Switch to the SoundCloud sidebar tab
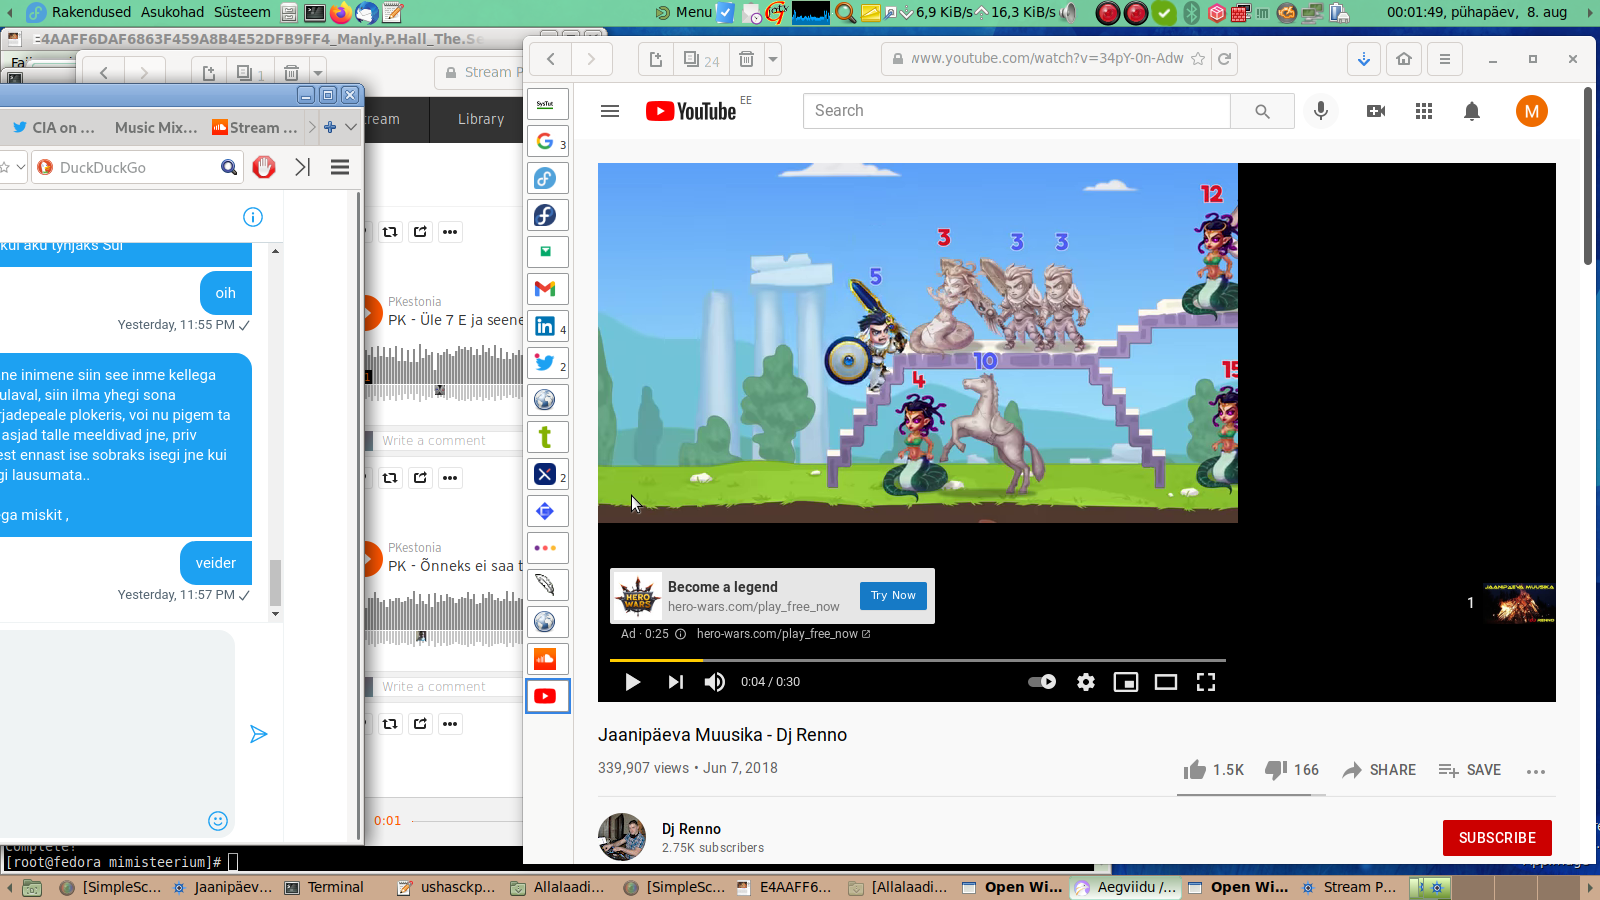 547,659
